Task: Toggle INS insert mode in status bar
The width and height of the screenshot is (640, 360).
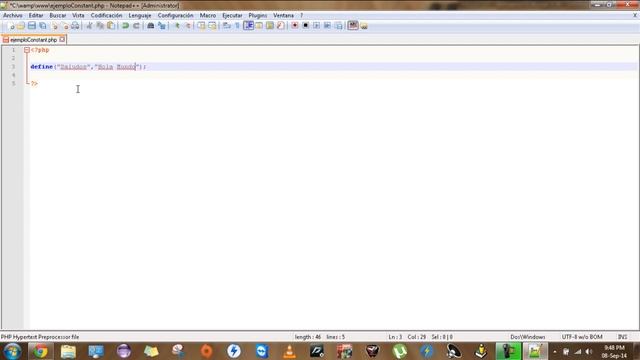Action: pos(622,337)
